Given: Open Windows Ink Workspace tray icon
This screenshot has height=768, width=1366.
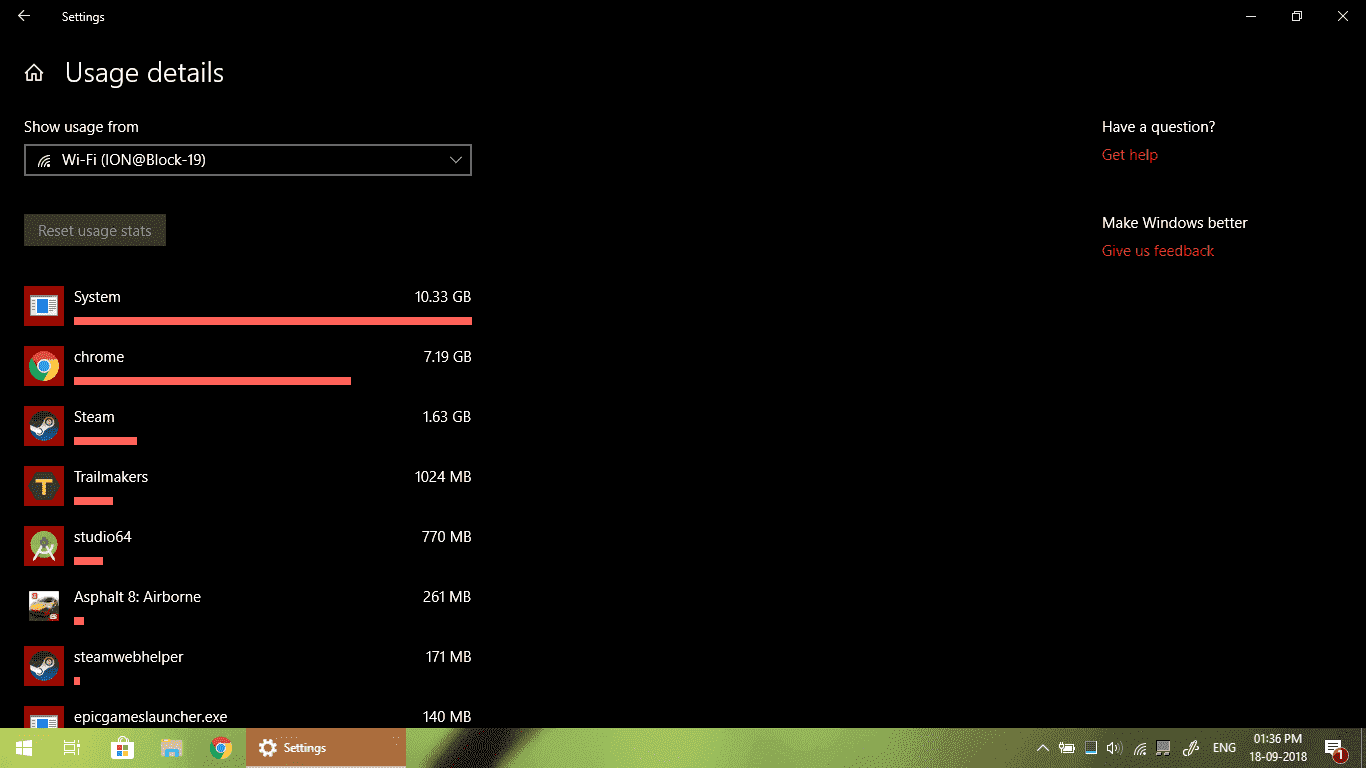Looking at the screenshot, I should [1190, 748].
